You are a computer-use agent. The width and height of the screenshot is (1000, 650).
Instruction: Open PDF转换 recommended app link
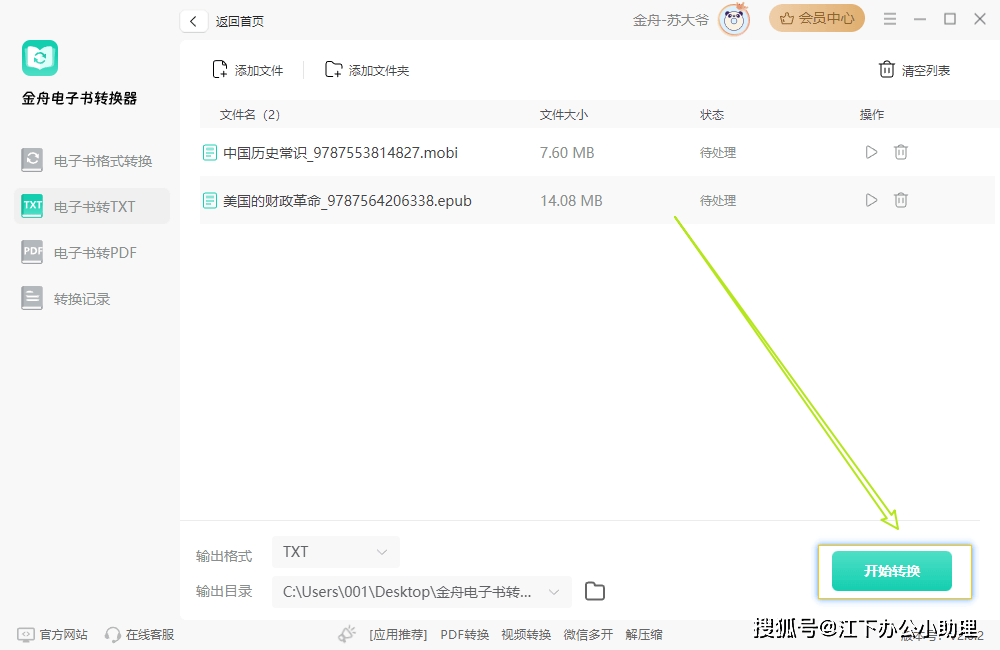465,635
